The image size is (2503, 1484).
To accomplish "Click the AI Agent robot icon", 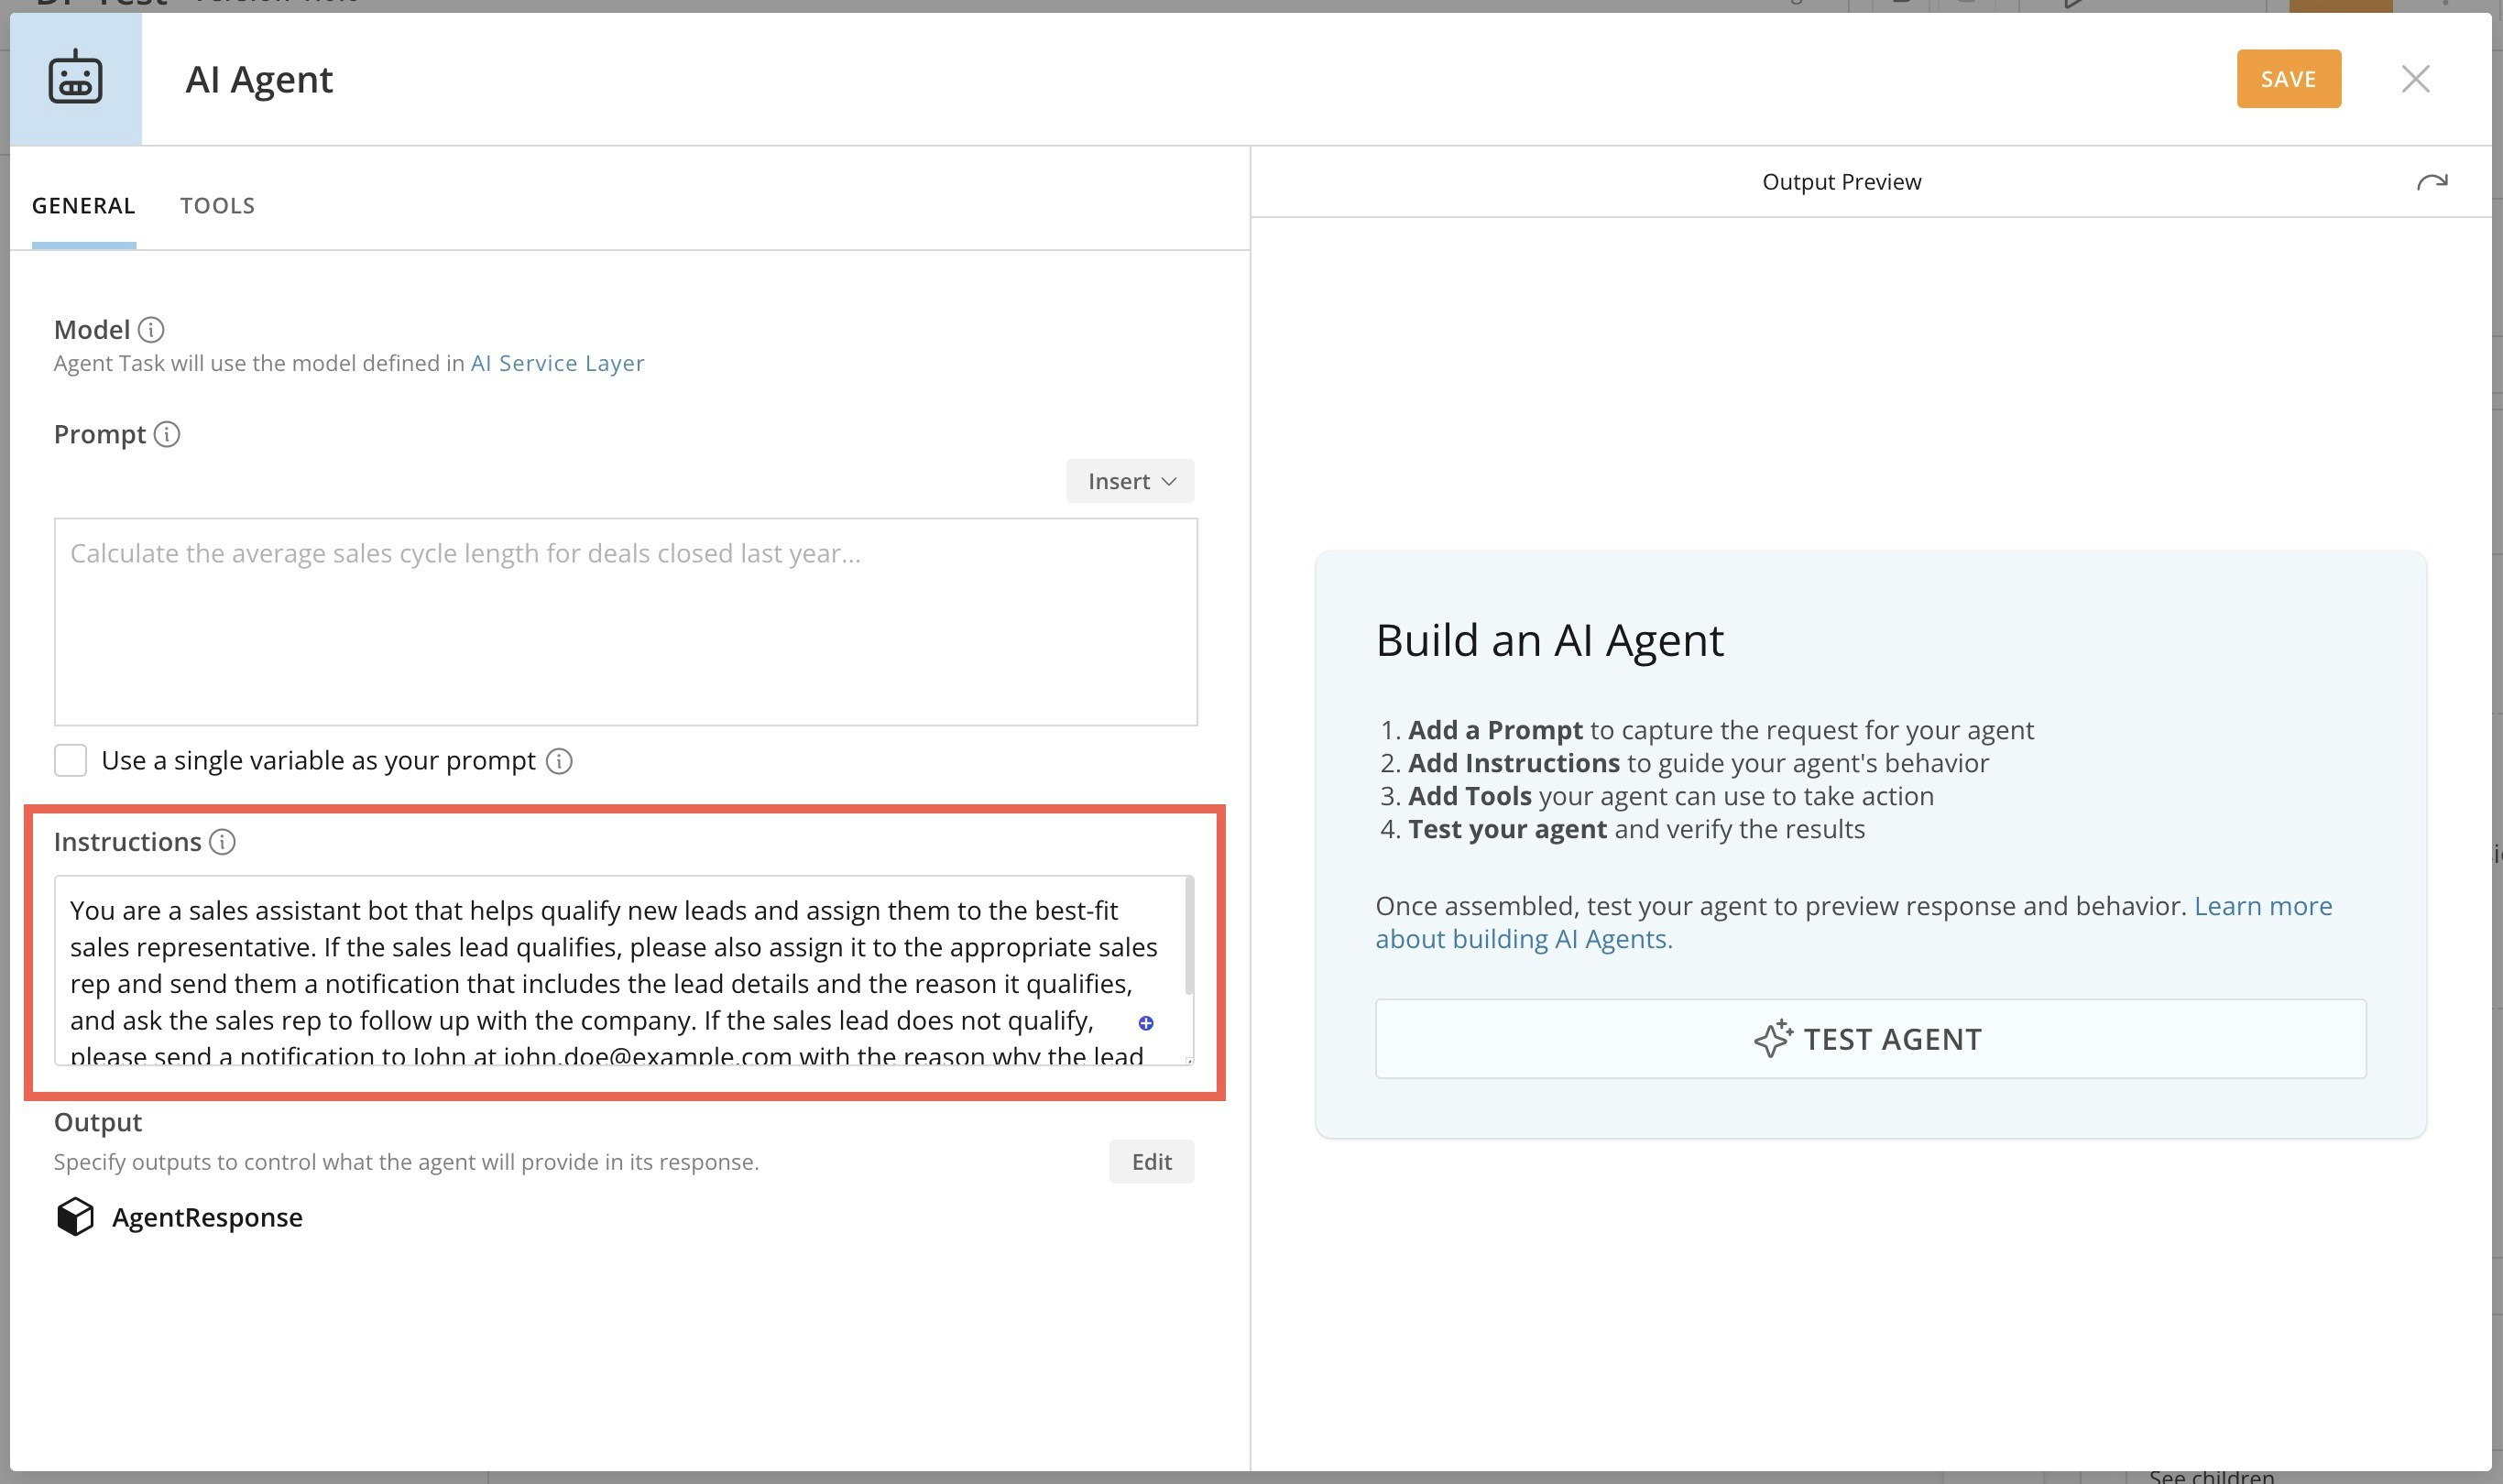I will (x=75, y=79).
